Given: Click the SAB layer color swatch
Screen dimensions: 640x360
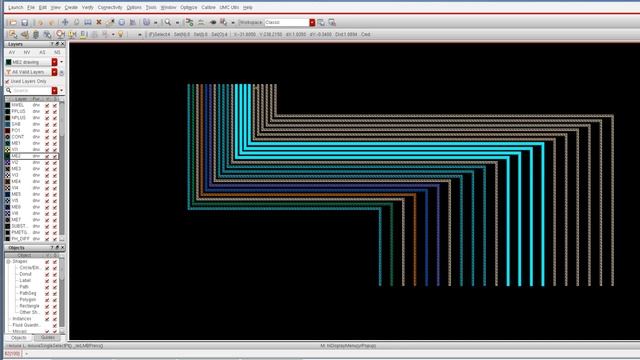Looking at the screenshot, I should [7, 124].
